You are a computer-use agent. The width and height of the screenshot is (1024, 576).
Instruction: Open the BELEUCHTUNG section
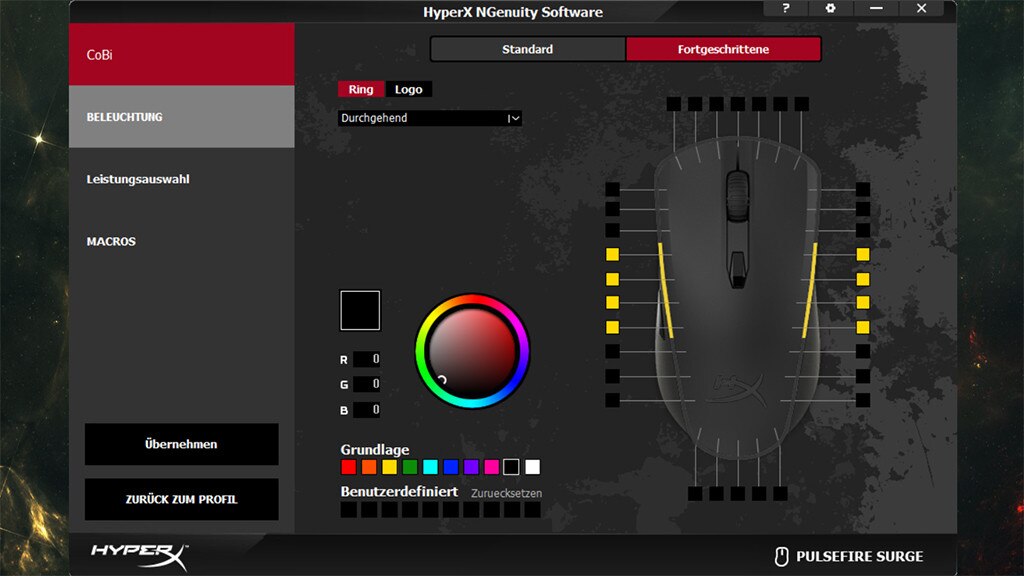click(182, 117)
